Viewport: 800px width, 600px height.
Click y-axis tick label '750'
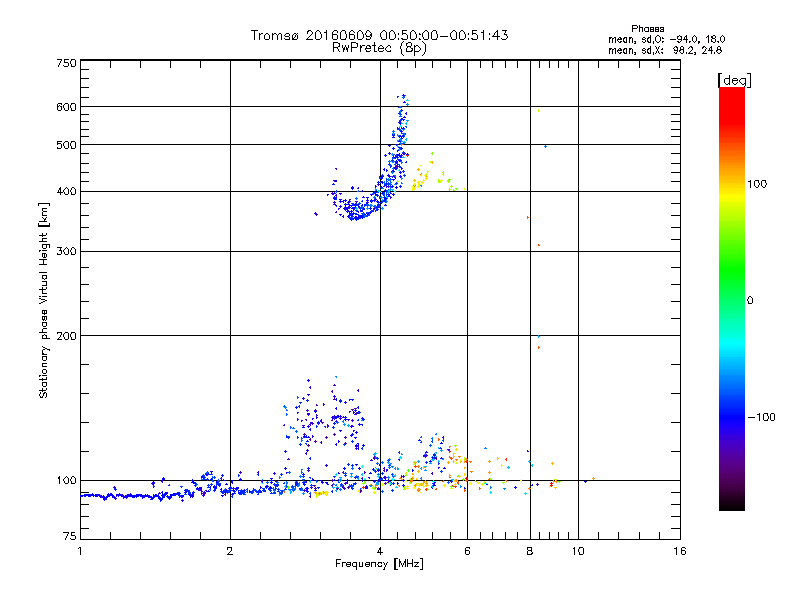click(x=67, y=63)
